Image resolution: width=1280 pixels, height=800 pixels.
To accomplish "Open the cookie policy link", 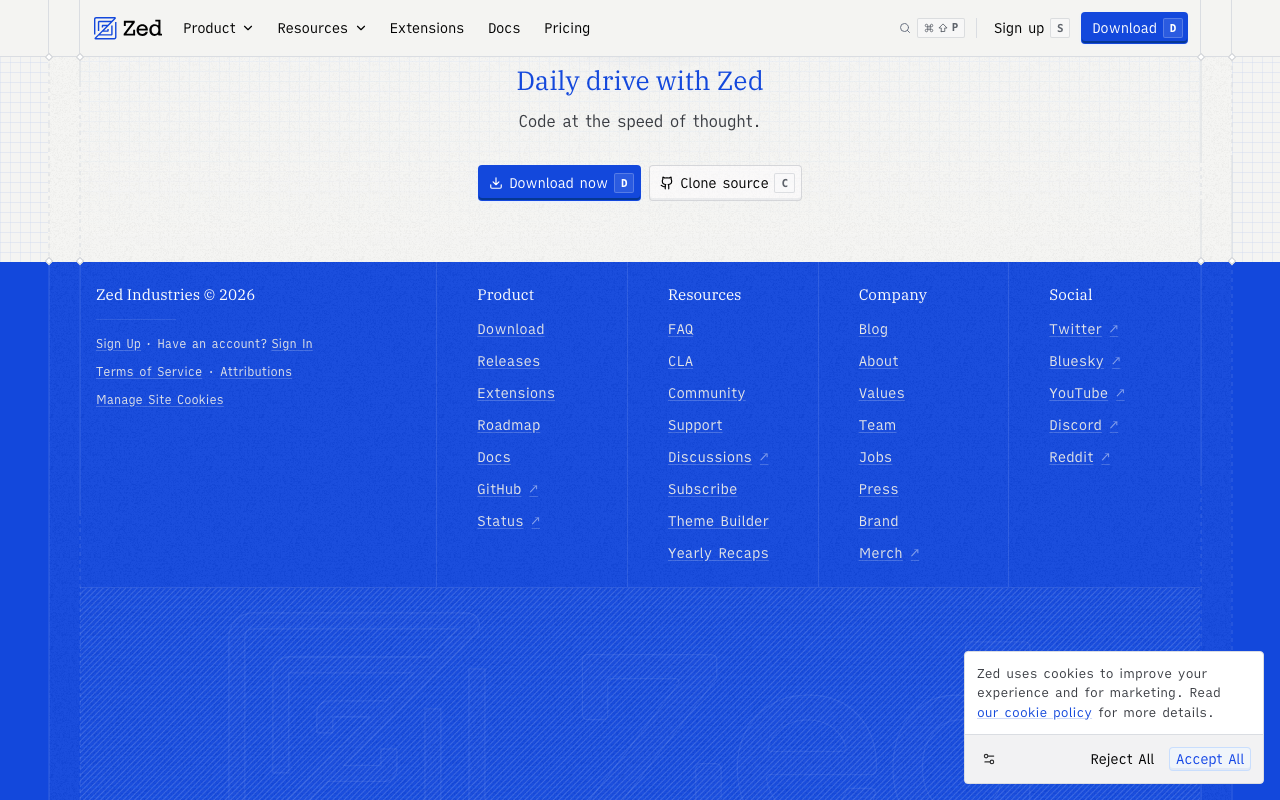I will (1034, 713).
